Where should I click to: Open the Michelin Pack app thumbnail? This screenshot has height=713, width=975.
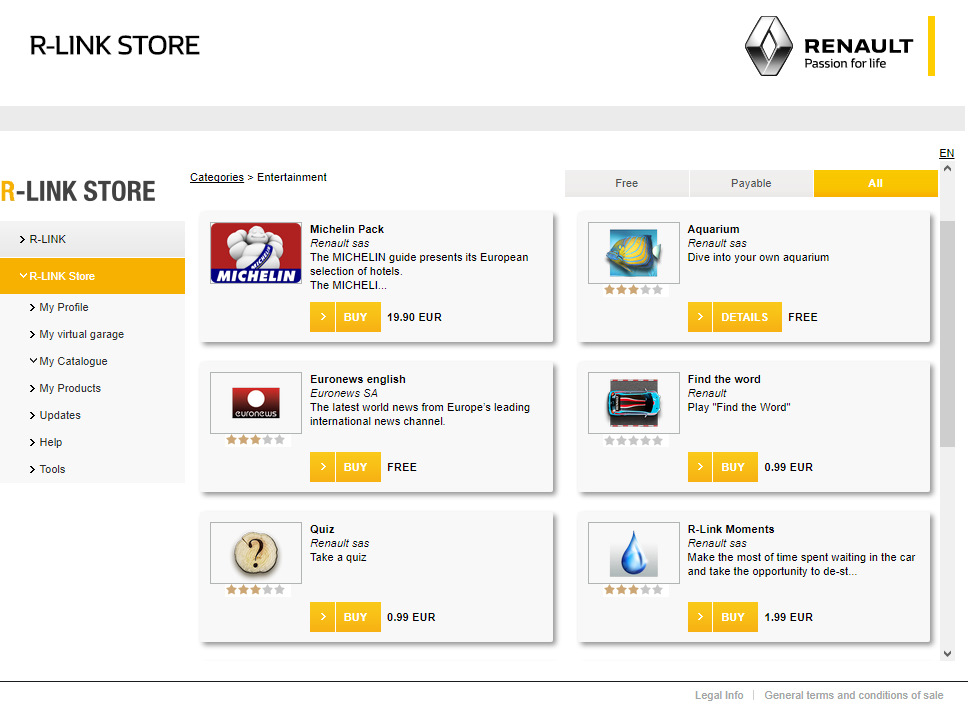click(256, 253)
